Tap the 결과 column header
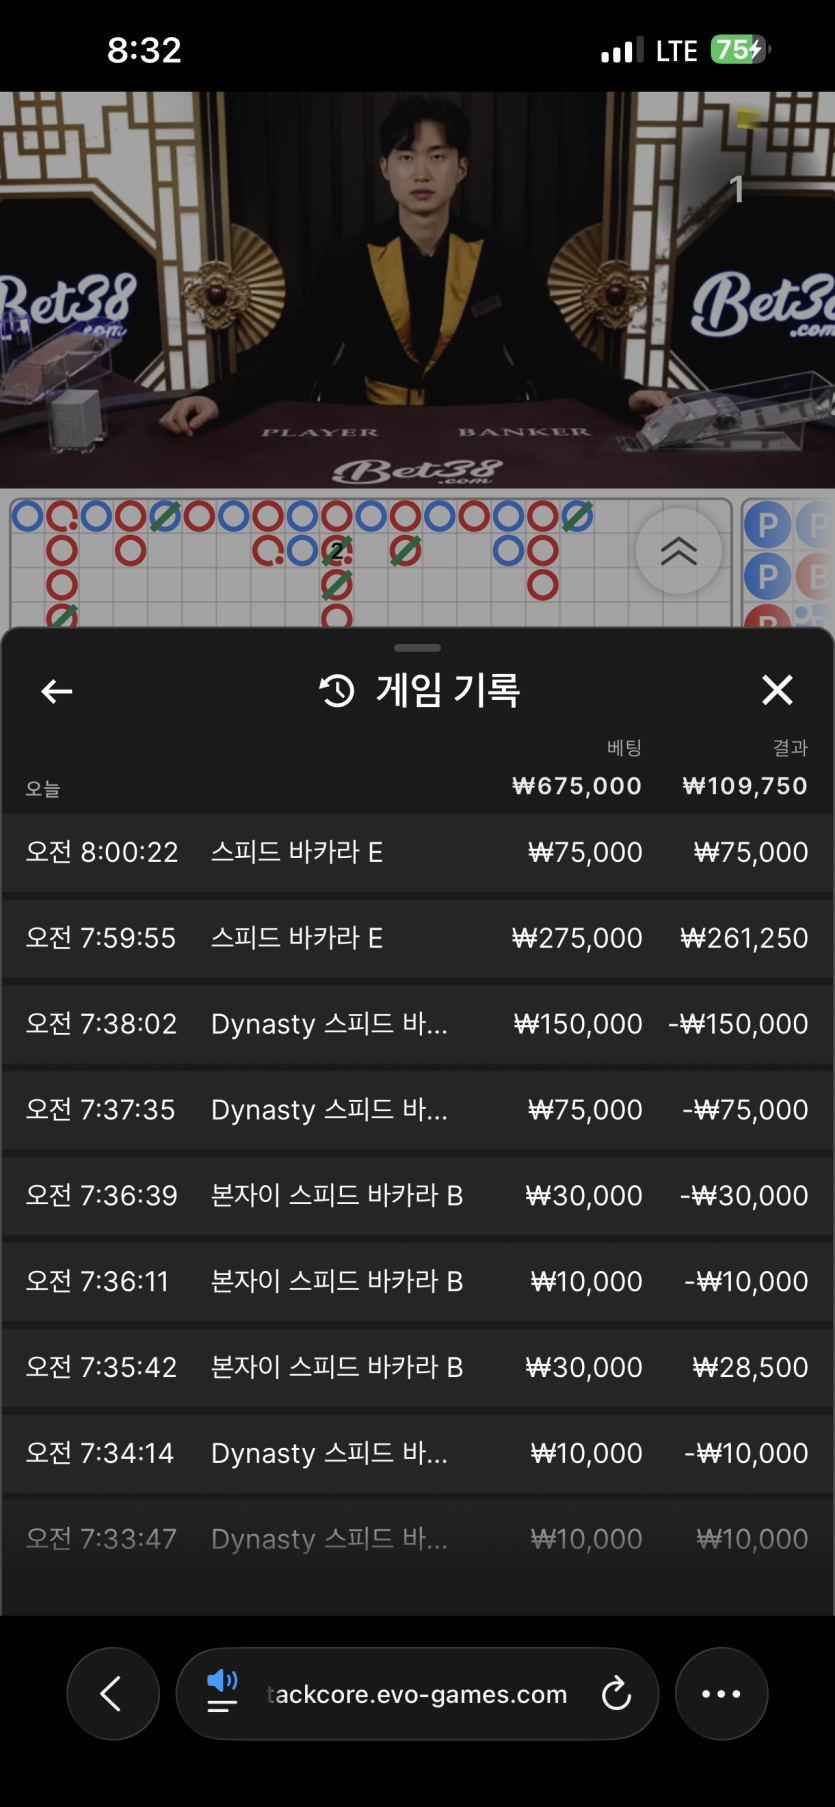Image resolution: width=835 pixels, height=1807 pixels. (x=790, y=748)
